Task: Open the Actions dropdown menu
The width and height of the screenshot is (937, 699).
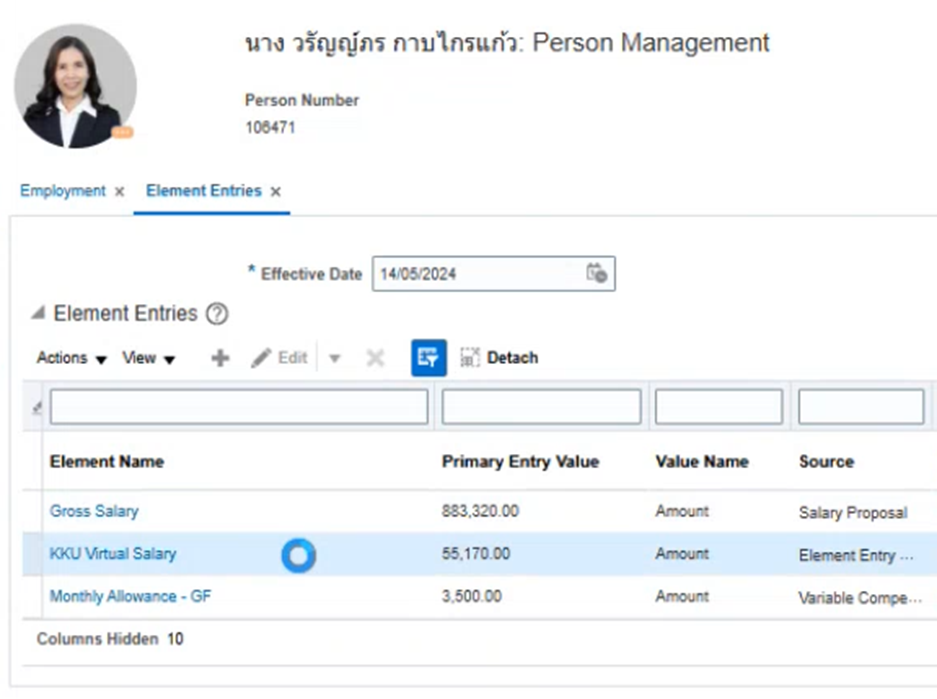Action: pos(71,358)
